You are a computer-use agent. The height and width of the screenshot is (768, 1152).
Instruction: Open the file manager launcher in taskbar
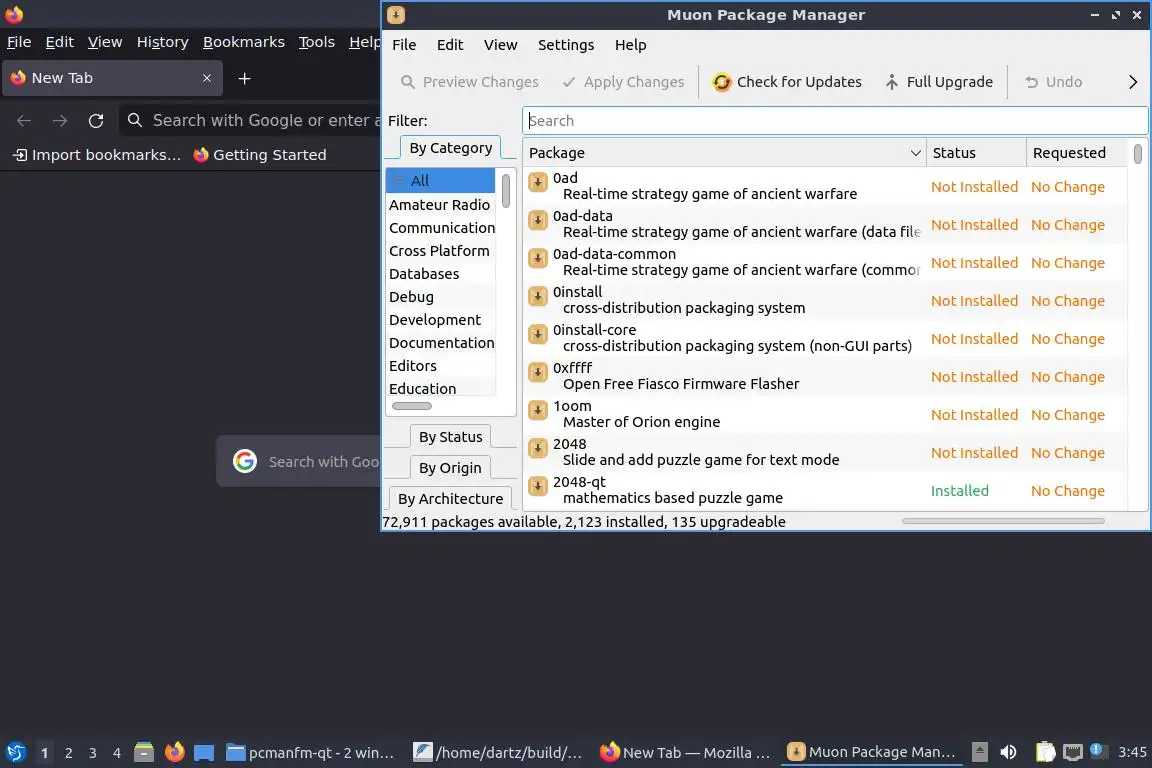pos(144,752)
